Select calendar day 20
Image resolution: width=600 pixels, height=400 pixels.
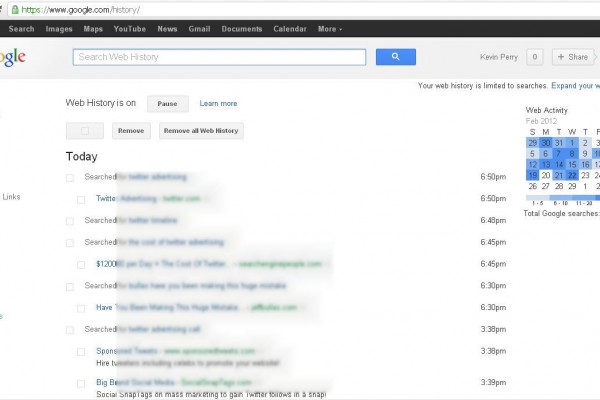tap(546, 175)
